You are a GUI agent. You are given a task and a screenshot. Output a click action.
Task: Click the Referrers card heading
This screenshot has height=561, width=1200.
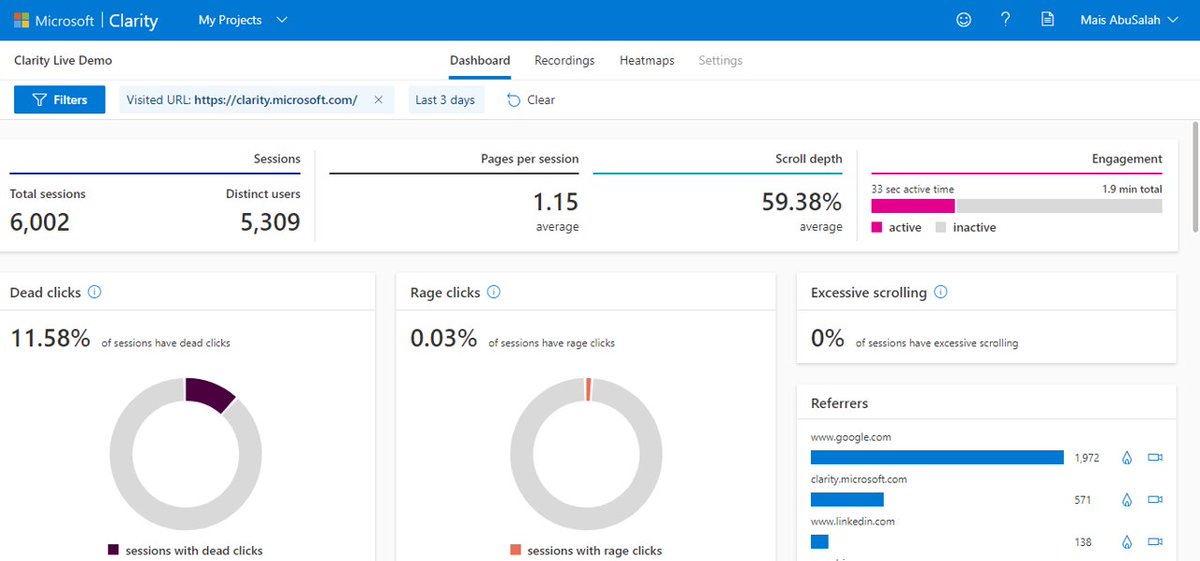840,403
